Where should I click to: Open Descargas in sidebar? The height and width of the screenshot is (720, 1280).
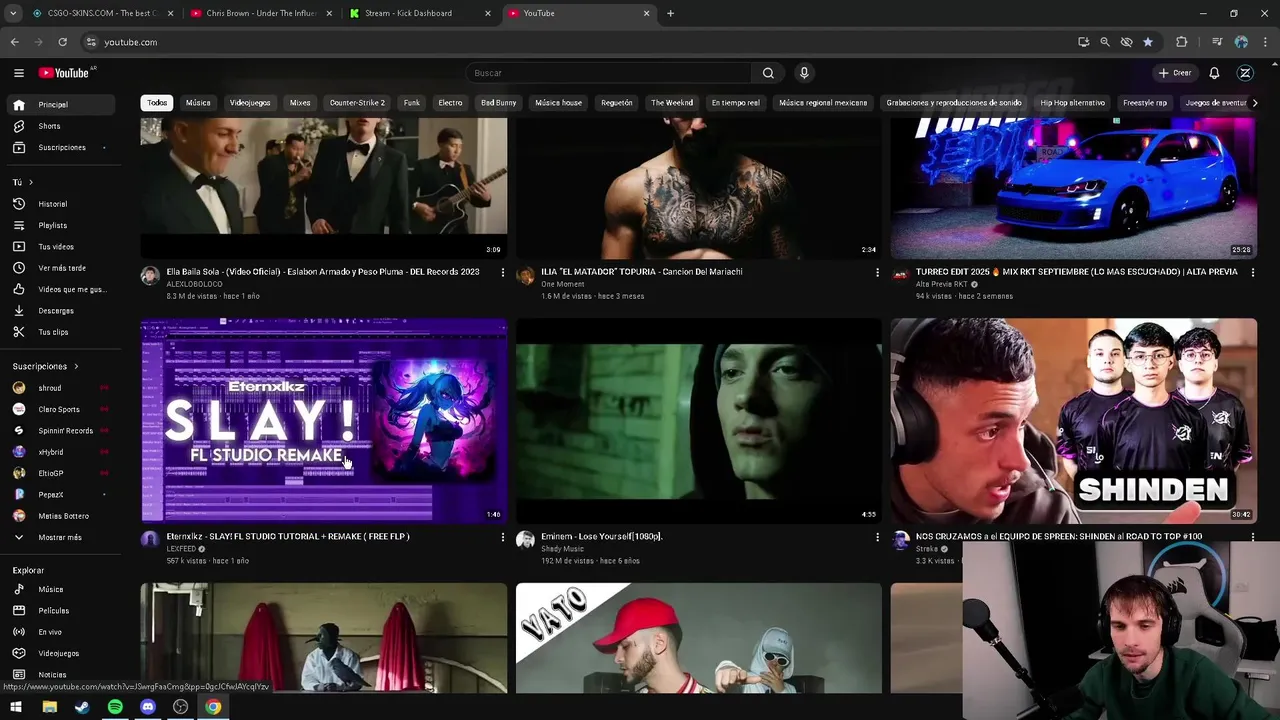[57, 311]
